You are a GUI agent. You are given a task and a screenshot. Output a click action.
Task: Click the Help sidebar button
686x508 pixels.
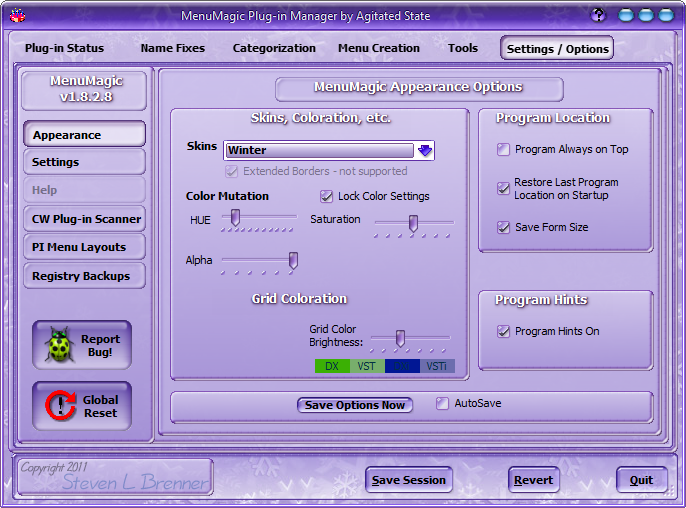(x=84, y=190)
